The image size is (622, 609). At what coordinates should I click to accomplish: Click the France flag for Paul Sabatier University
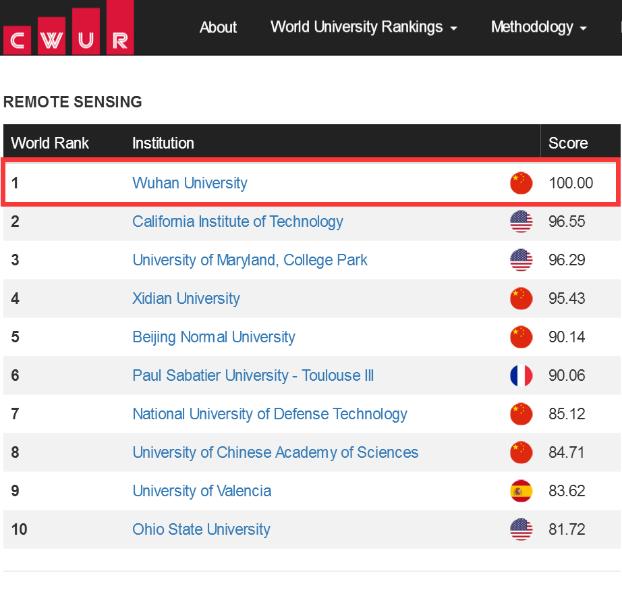pyautogui.click(x=521, y=376)
